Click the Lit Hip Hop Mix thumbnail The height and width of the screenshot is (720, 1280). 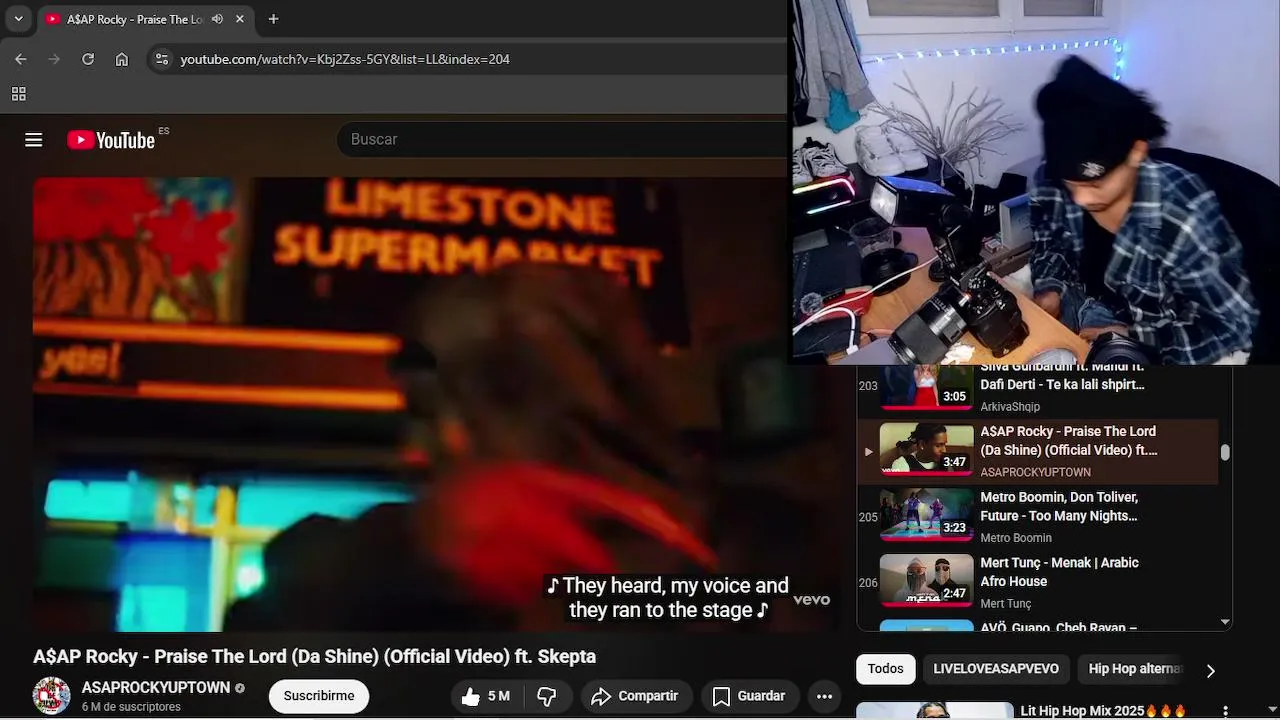pos(934,711)
